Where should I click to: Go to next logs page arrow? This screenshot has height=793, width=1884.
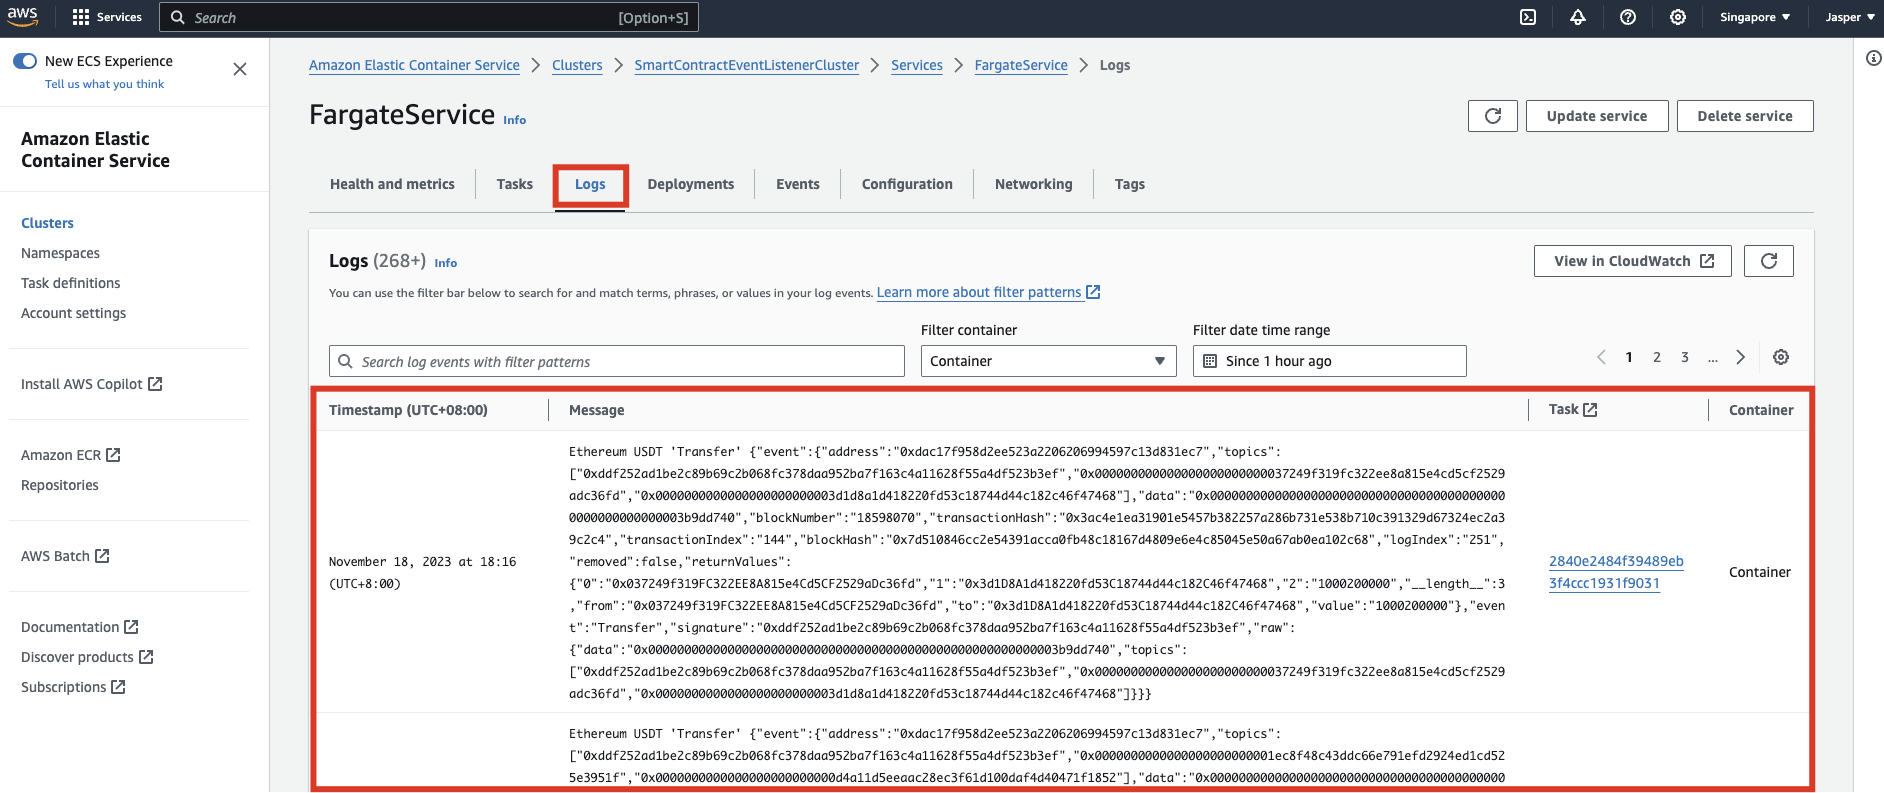click(1741, 357)
